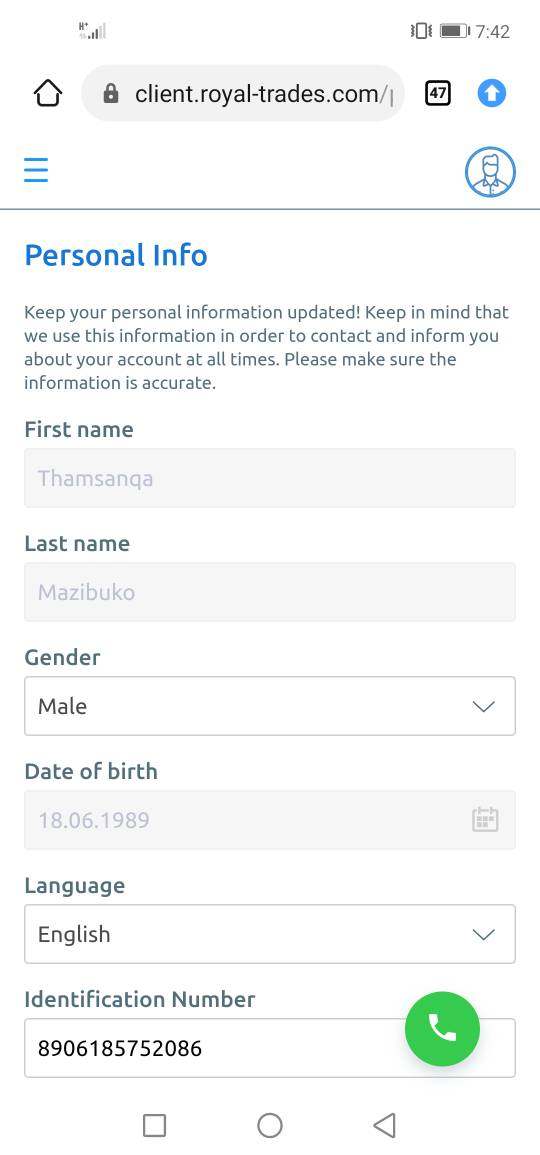Image resolution: width=540 pixels, height=1155 pixels.
Task: Open Android recent apps square button
Action: coord(154,1125)
